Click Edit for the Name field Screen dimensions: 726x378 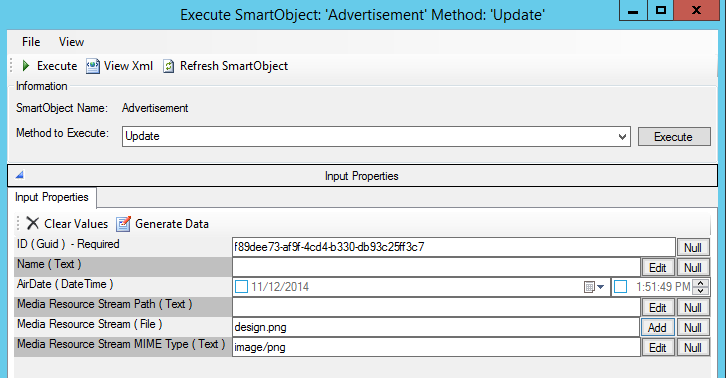click(657, 268)
